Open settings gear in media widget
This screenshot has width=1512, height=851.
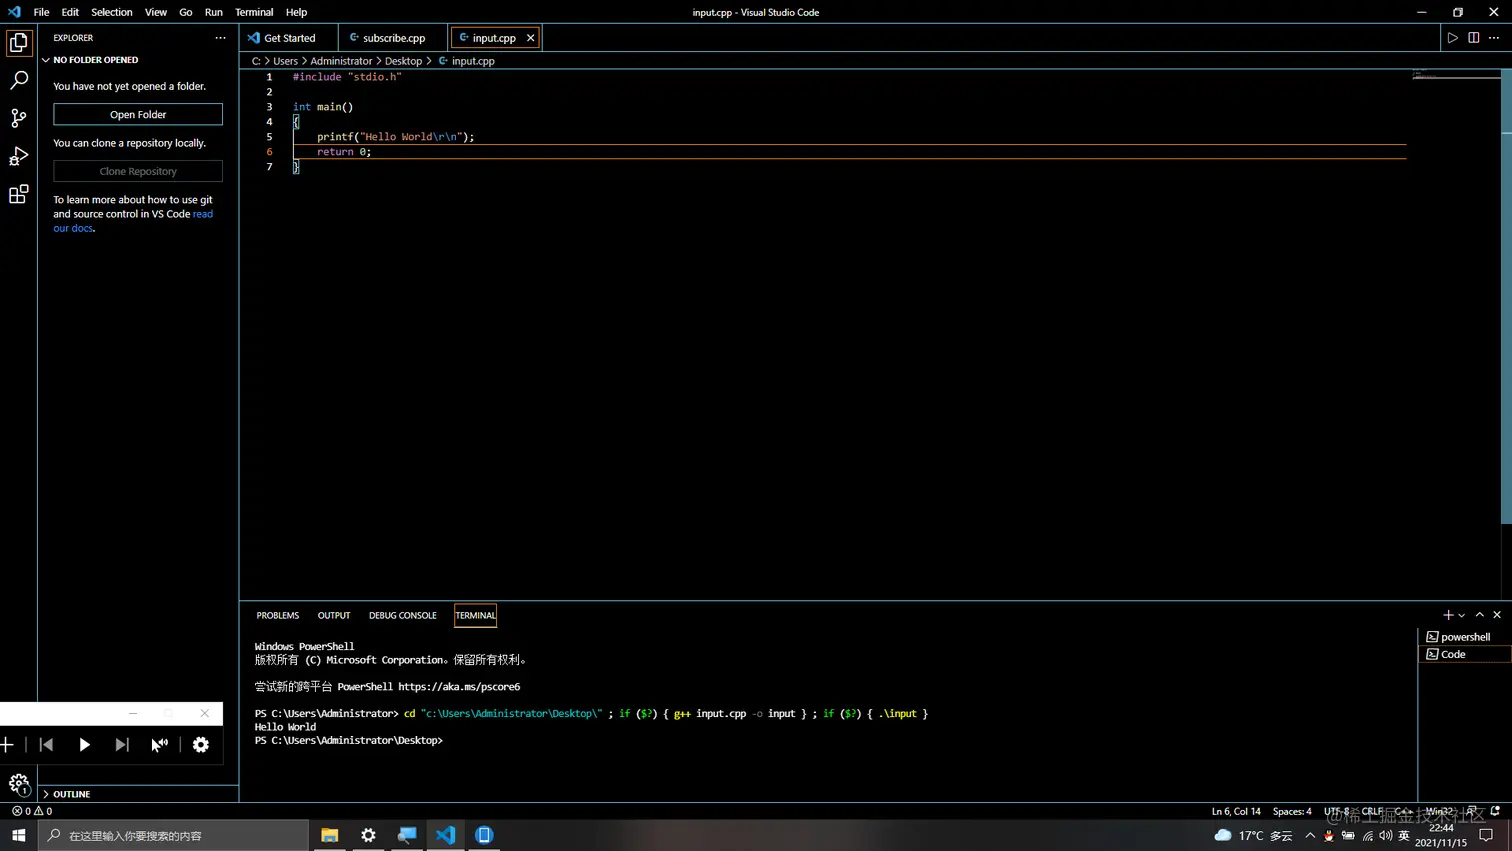[201, 745]
